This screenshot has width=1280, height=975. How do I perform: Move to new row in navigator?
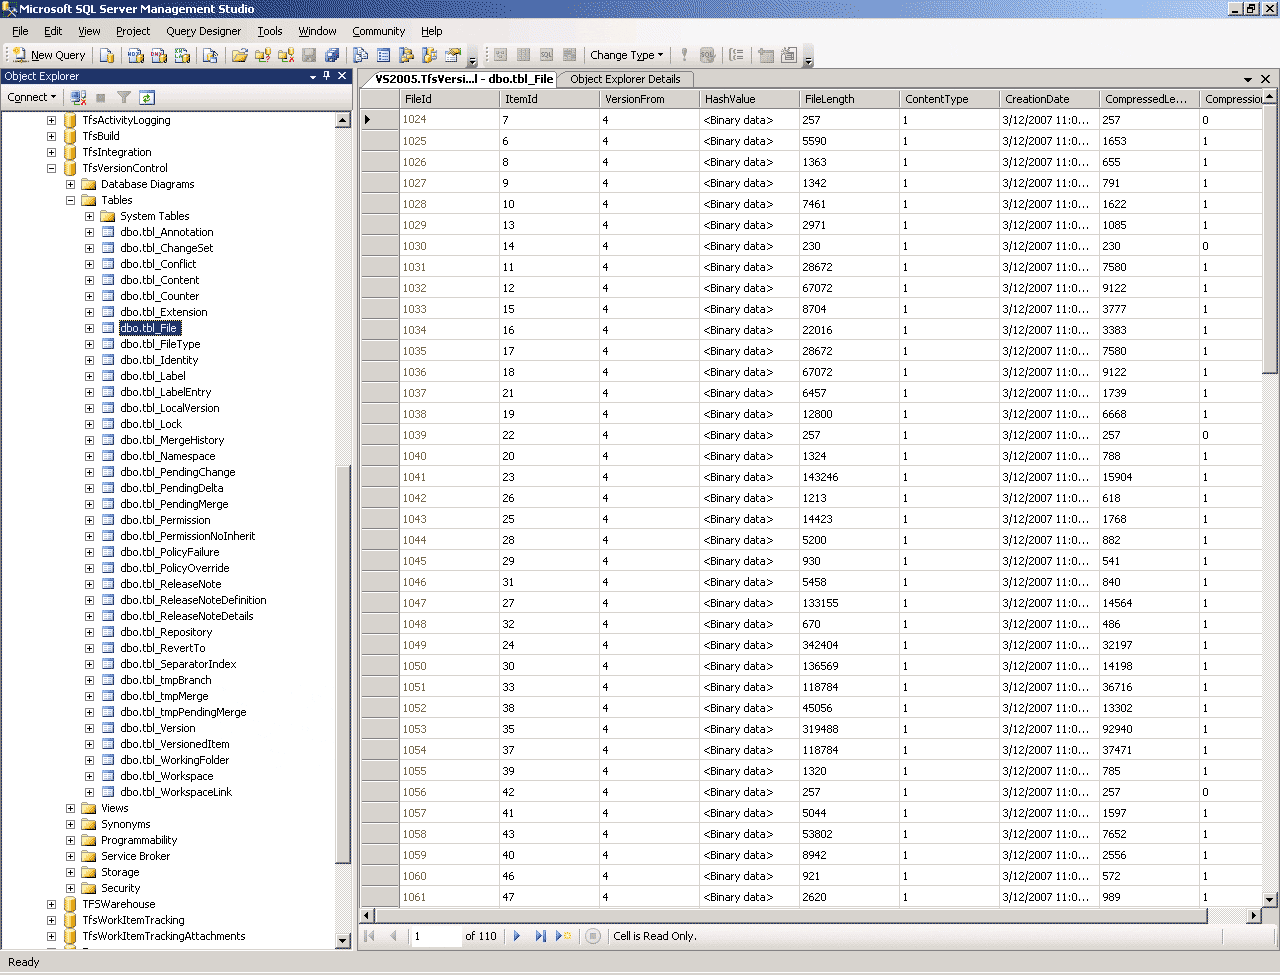[x=564, y=936]
